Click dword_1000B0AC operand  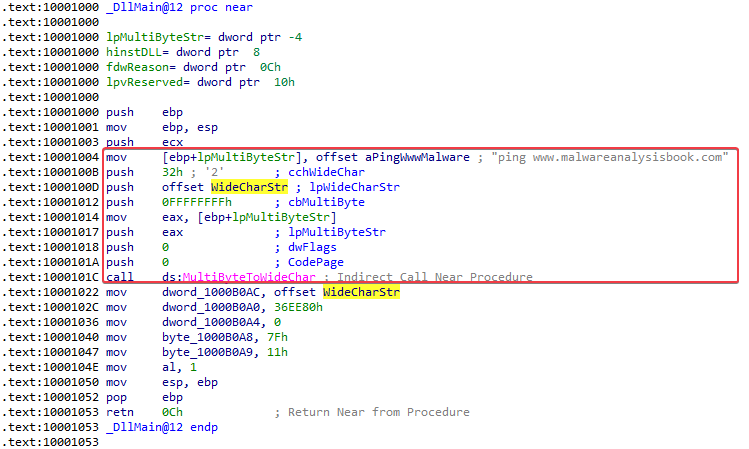pos(211,292)
